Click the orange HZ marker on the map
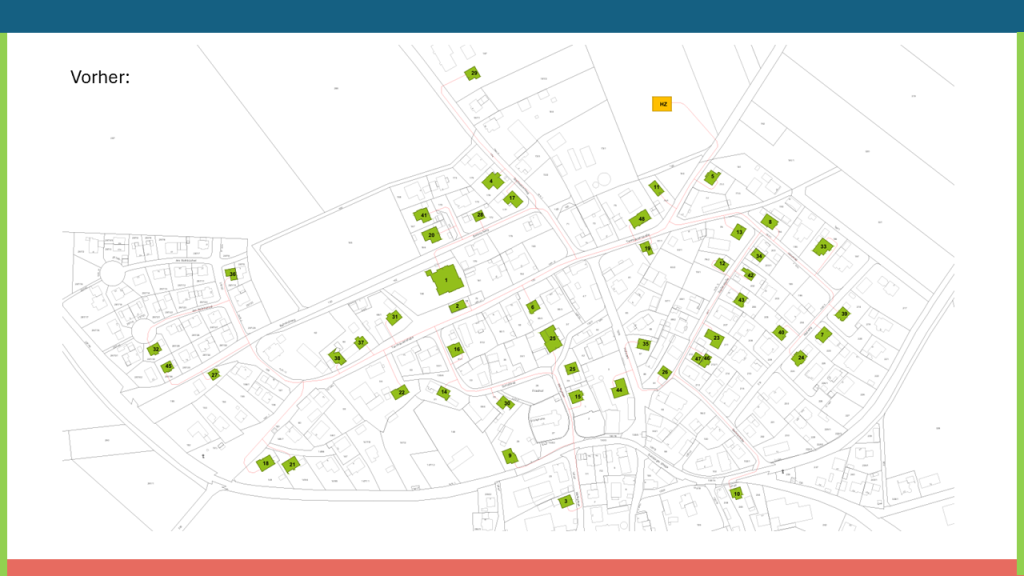The image size is (1024, 576). [x=662, y=104]
